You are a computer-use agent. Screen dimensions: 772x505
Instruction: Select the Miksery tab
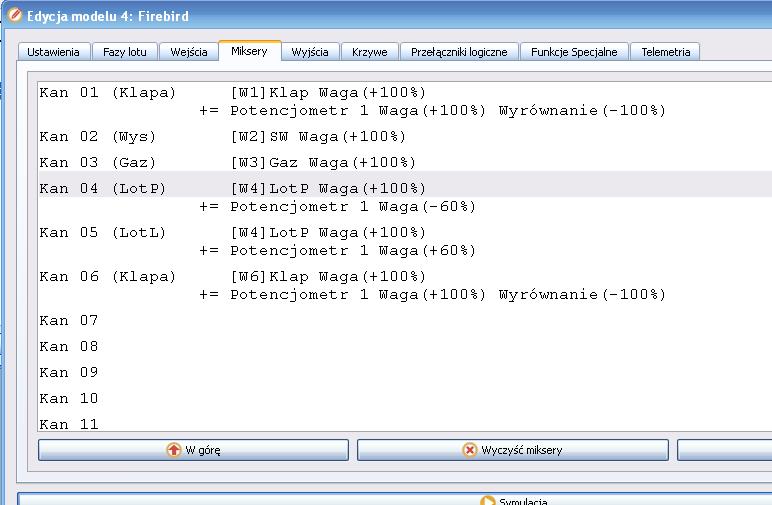[x=249, y=51]
